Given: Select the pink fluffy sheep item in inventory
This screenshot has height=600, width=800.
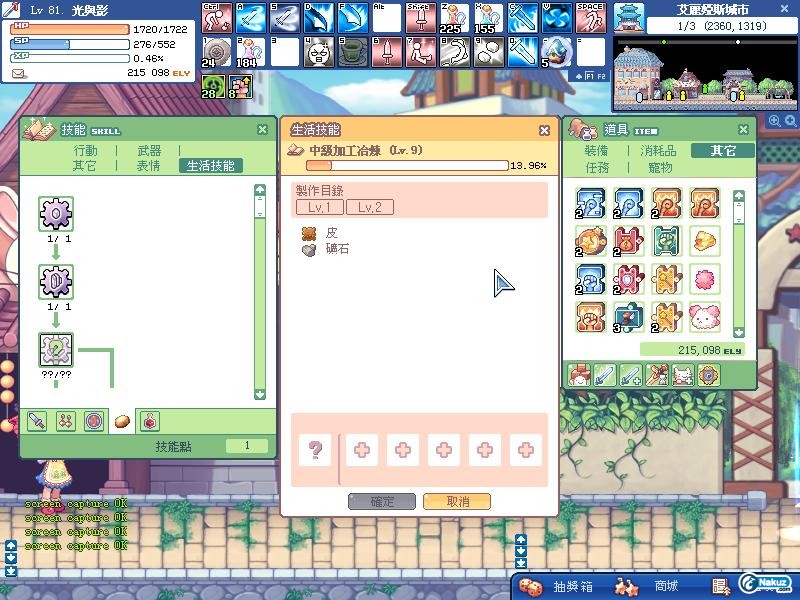Looking at the screenshot, I should (705, 317).
